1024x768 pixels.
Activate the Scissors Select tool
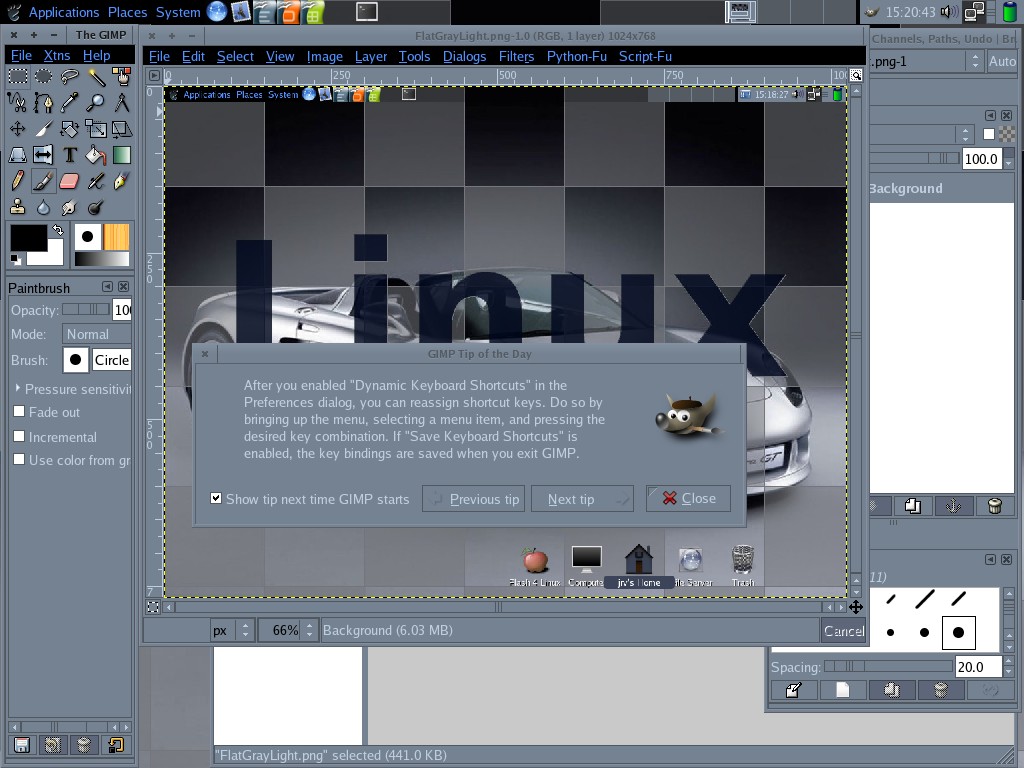click(18, 103)
